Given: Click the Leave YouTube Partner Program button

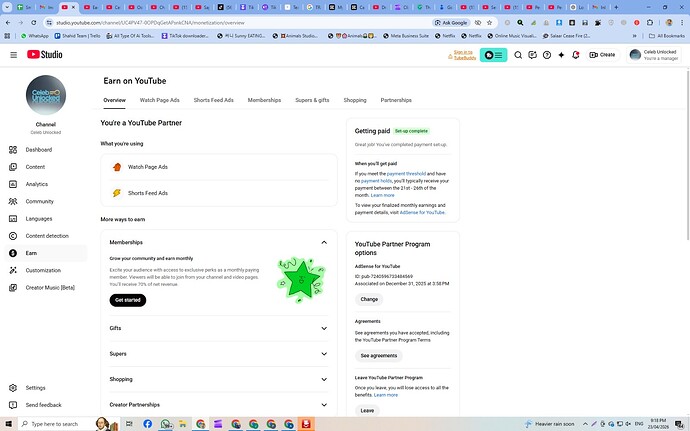Looking at the screenshot, I should (367, 411).
